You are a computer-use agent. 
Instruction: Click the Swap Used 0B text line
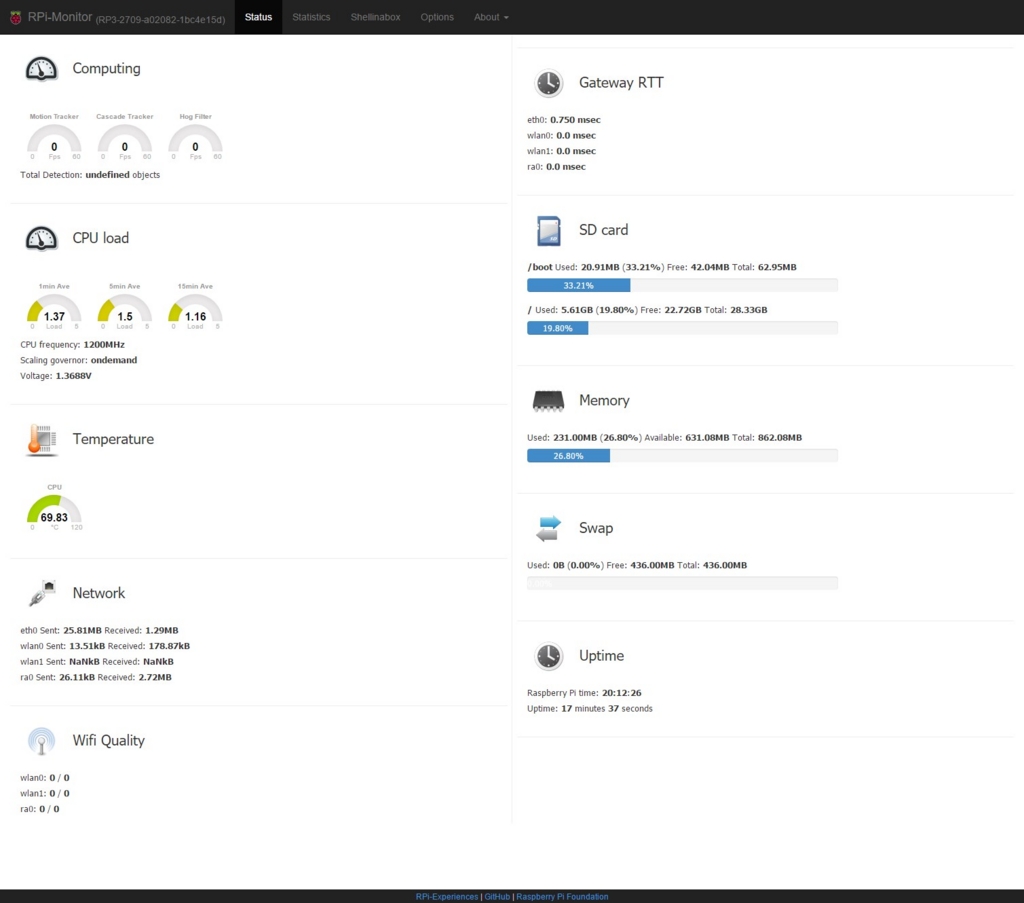click(x=637, y=565)
